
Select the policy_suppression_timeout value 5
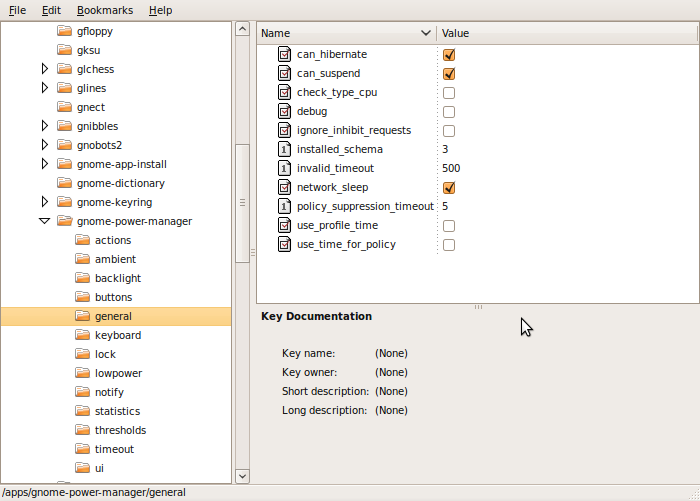pos(445,206)
